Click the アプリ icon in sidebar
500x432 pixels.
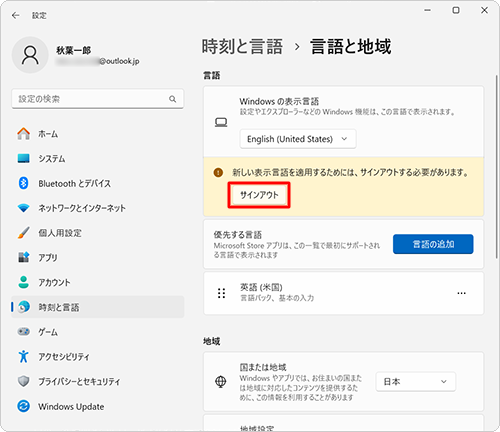coord(23,257)
